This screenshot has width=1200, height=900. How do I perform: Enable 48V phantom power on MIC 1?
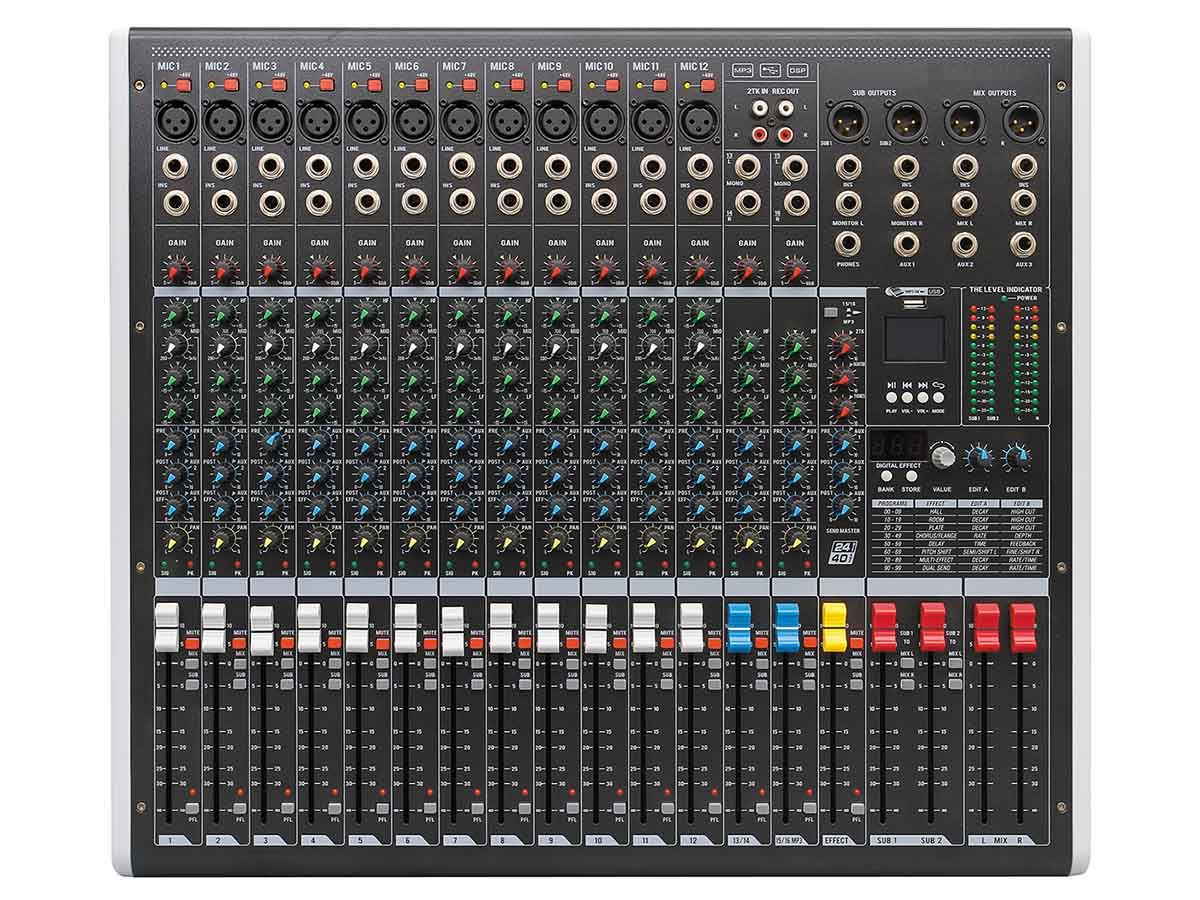(181, 87)
